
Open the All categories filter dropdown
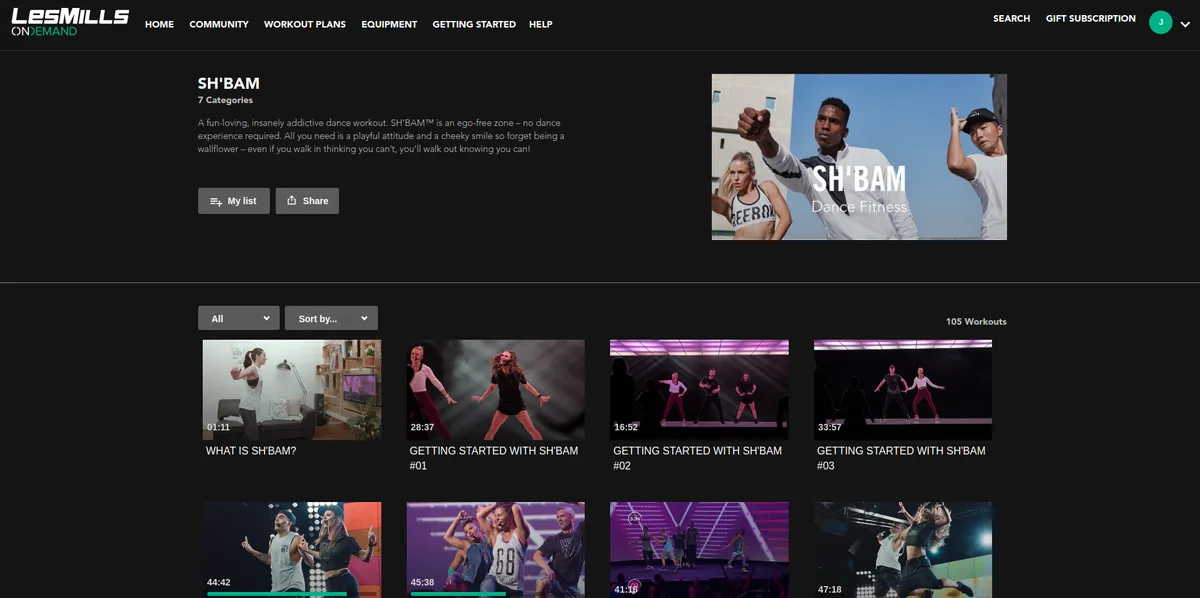[x=238, y=318]
